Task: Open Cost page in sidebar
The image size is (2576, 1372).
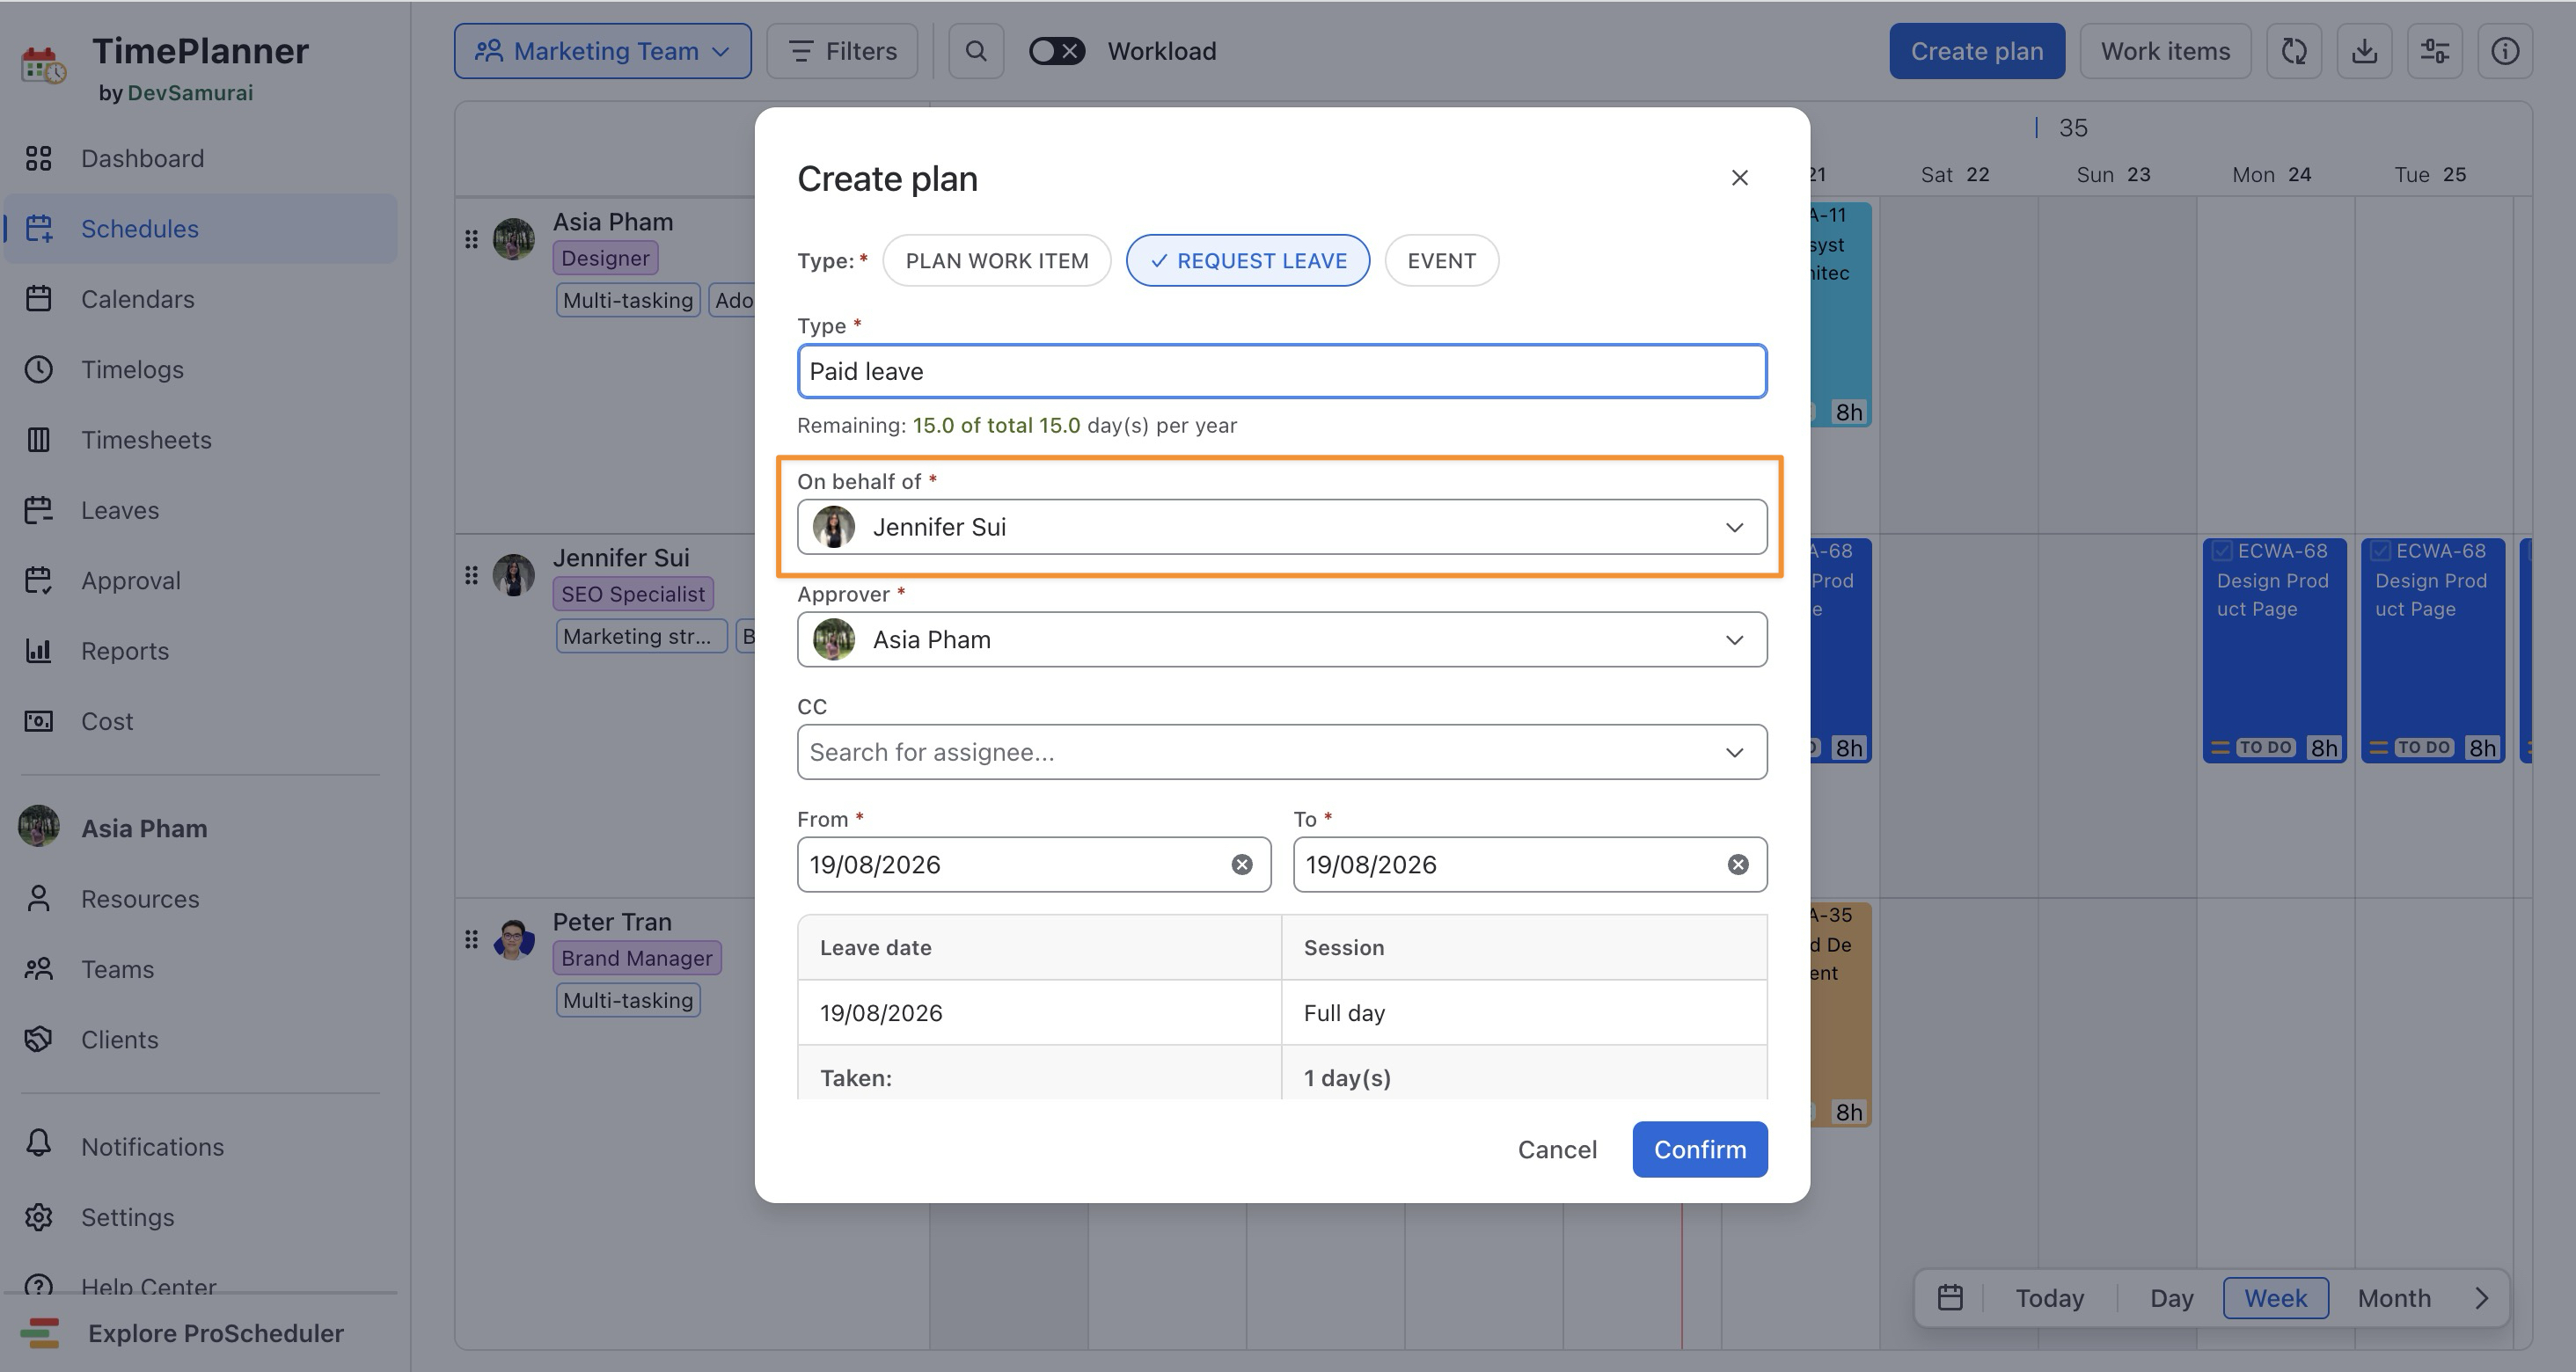Action: point(200,721)
